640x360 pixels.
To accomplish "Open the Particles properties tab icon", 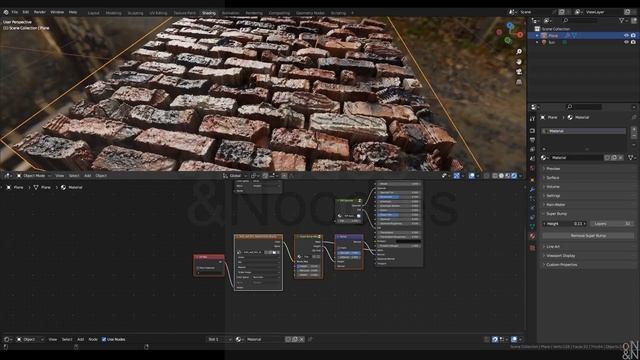I will pos(532,199).
